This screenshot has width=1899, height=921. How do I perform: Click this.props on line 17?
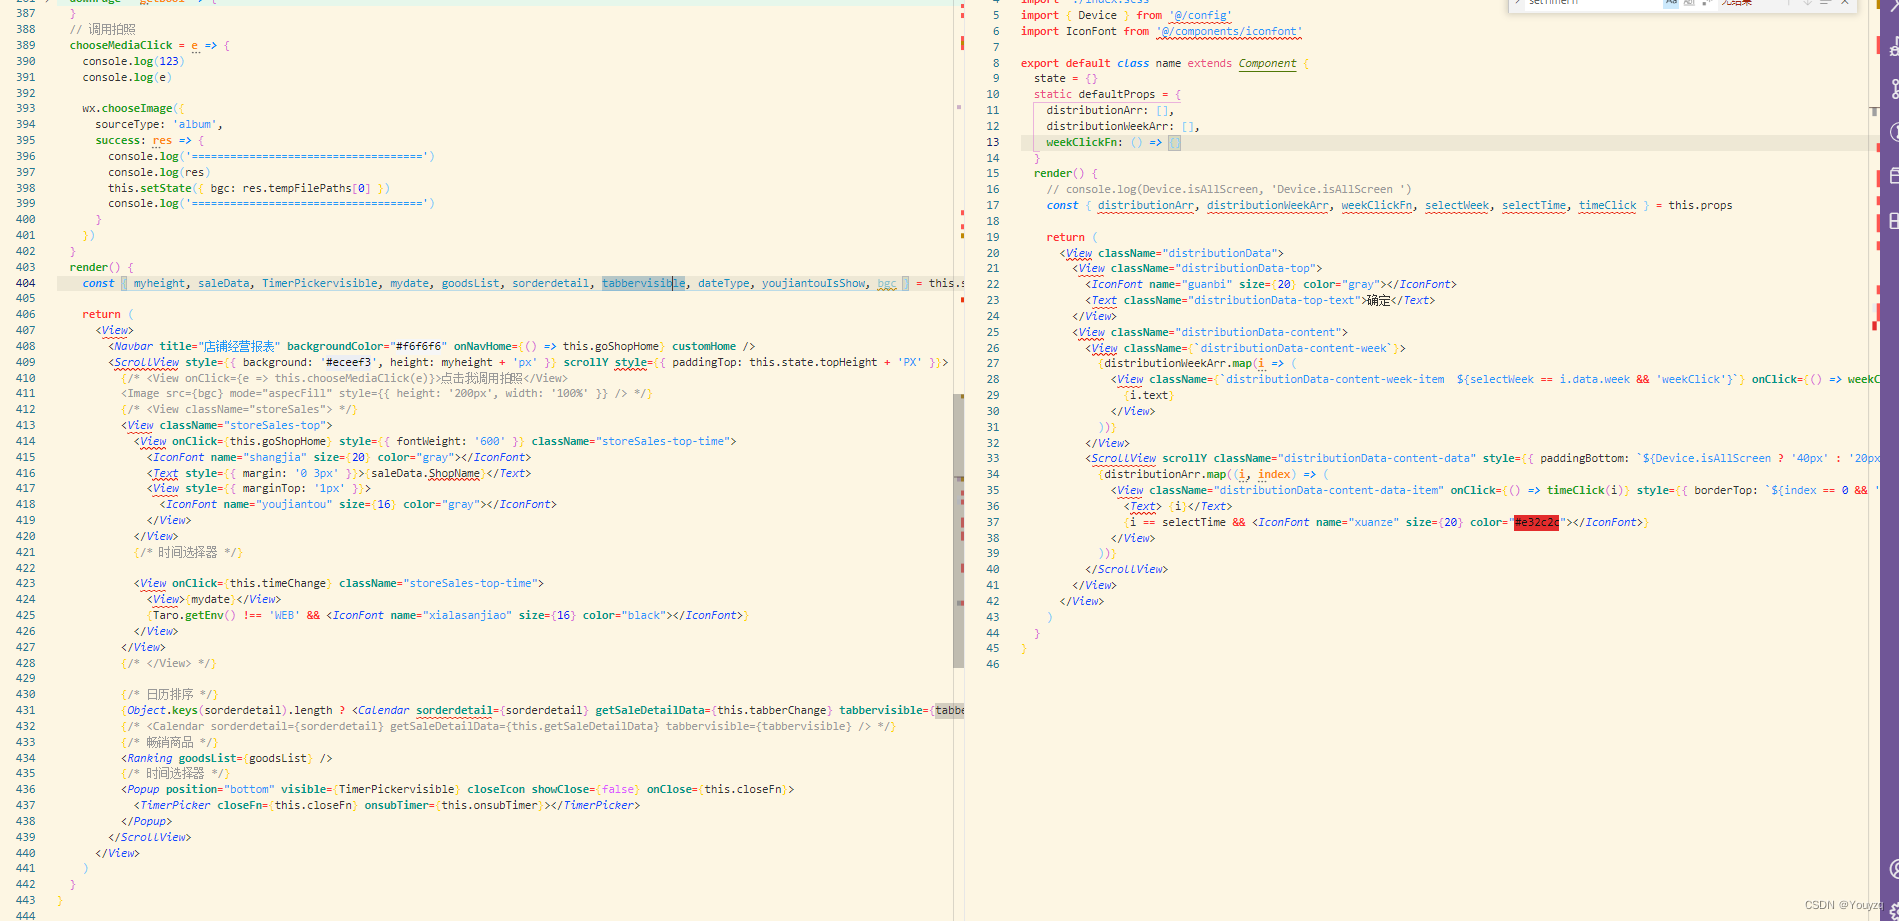(x=1700, y=206)
